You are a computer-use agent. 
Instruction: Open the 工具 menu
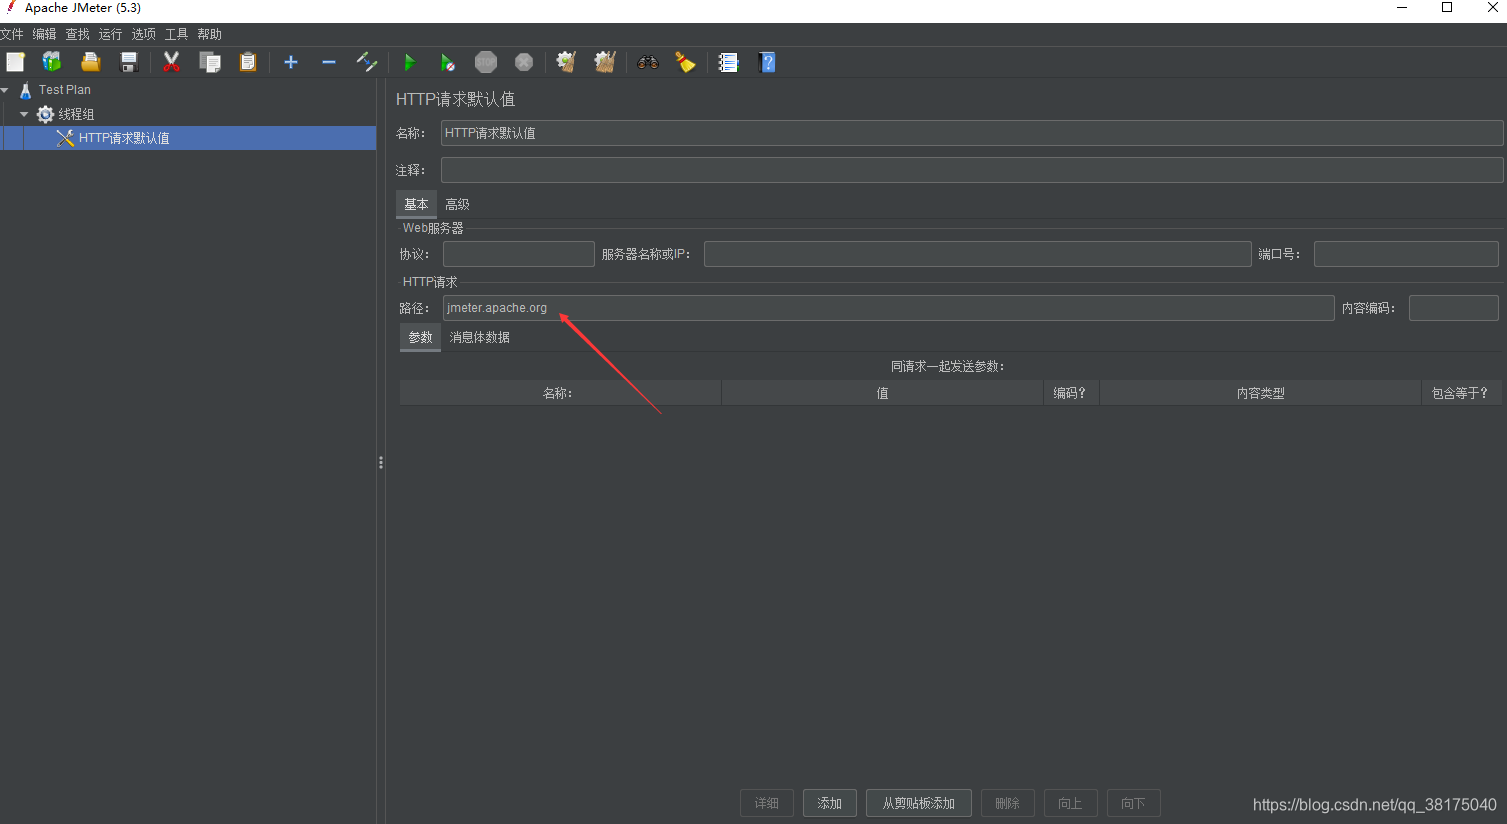[176, 34]
